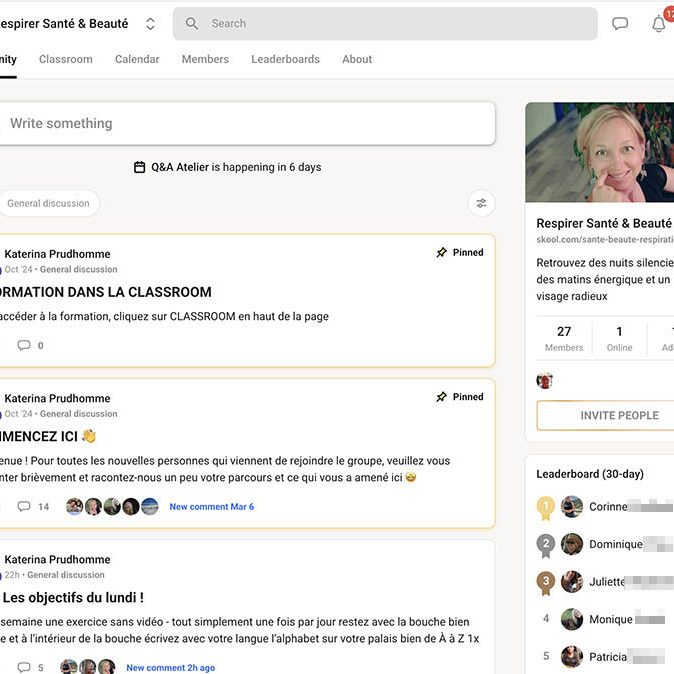Image resolution: width=674 pixels, height=674 pixels.
Task: Click pin icon on the first pinned post
Action: [441, 253]
